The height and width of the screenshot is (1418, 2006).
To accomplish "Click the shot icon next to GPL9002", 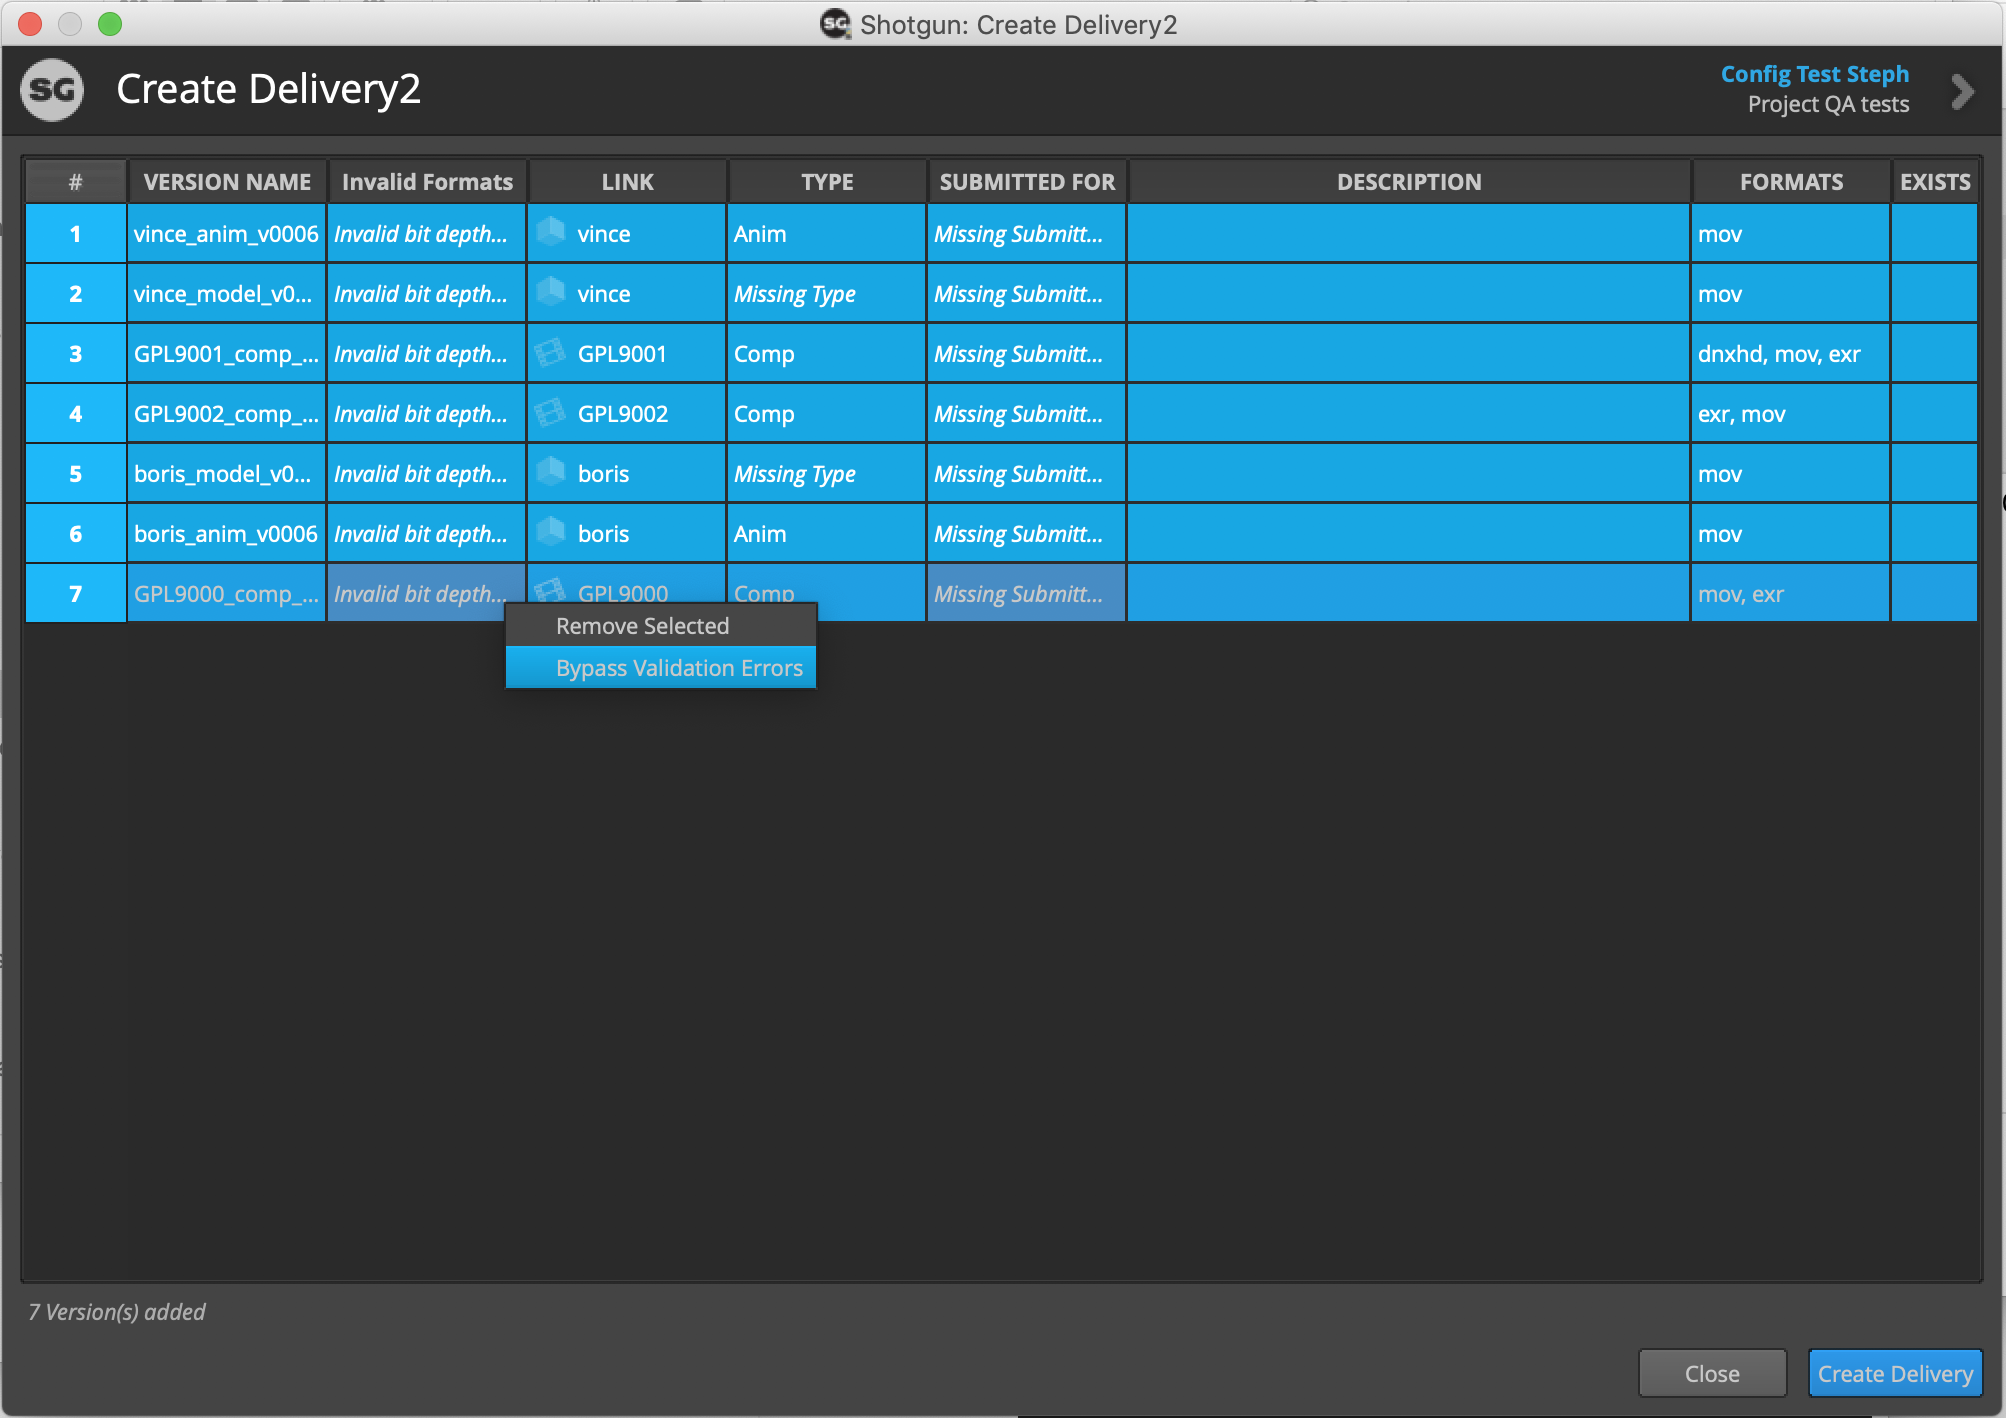I will click(551, 413).
